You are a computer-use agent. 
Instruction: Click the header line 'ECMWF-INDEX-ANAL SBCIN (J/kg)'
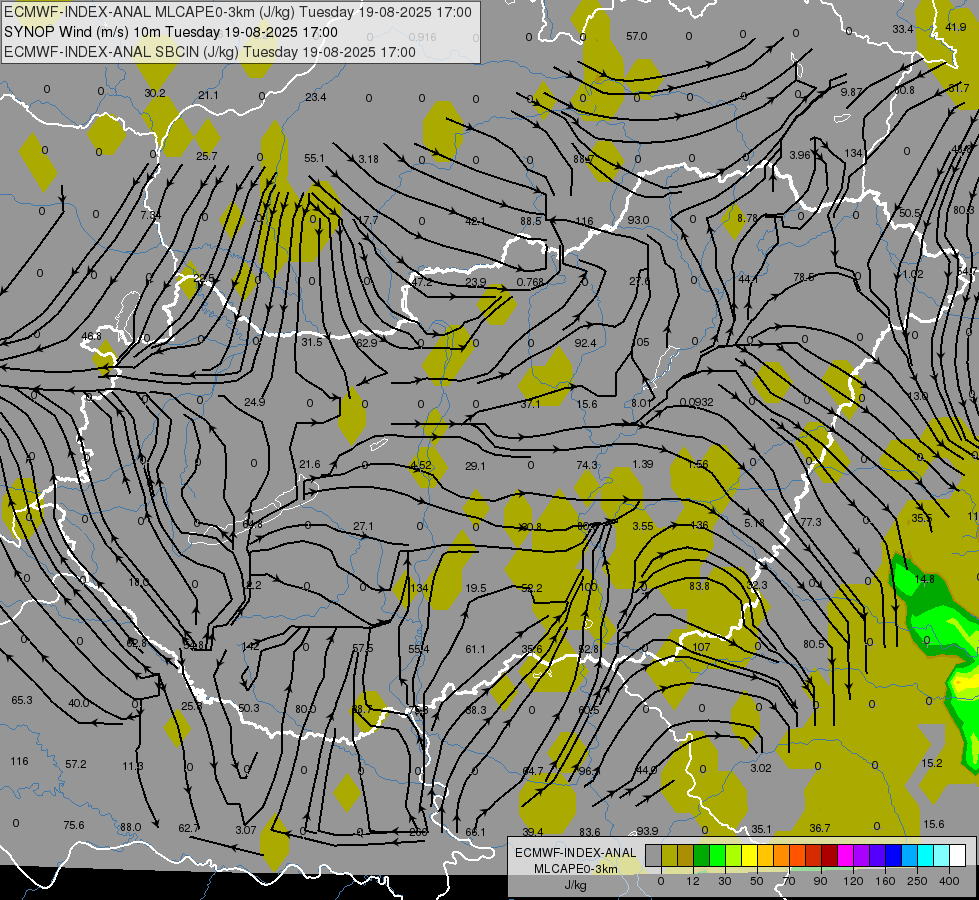point(121,52)
